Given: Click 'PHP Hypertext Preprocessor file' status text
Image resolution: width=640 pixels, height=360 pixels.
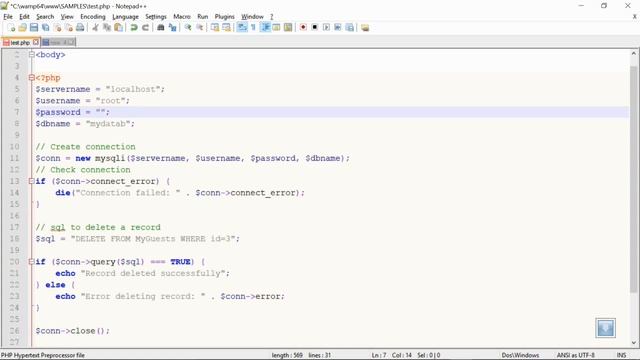Looking at the screenshot, I should pyautogui.click(x=43, y=355).
